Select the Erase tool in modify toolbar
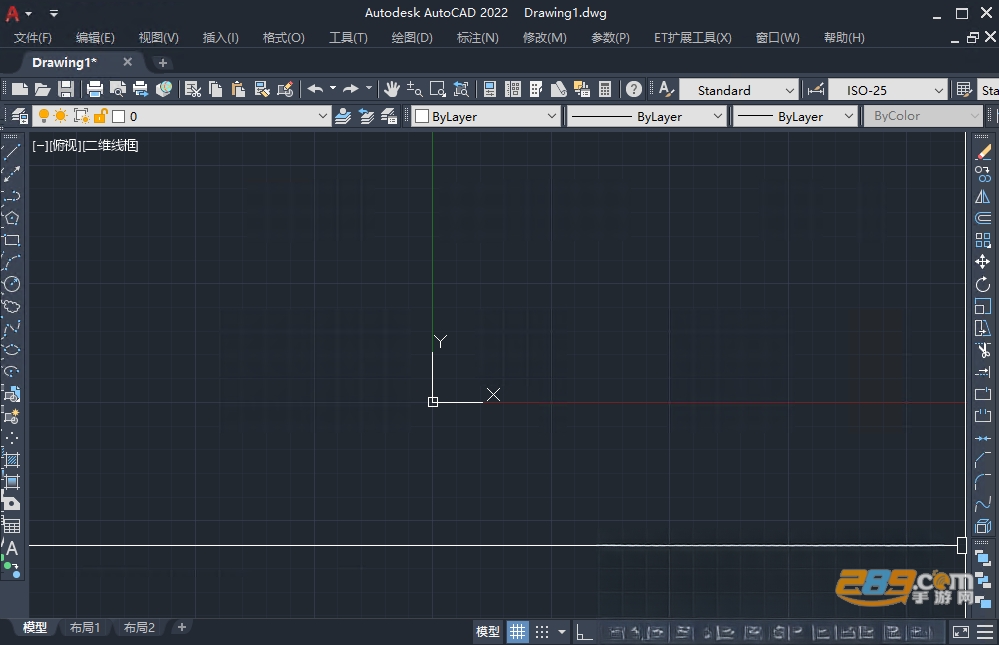 [x=983, y=152]
